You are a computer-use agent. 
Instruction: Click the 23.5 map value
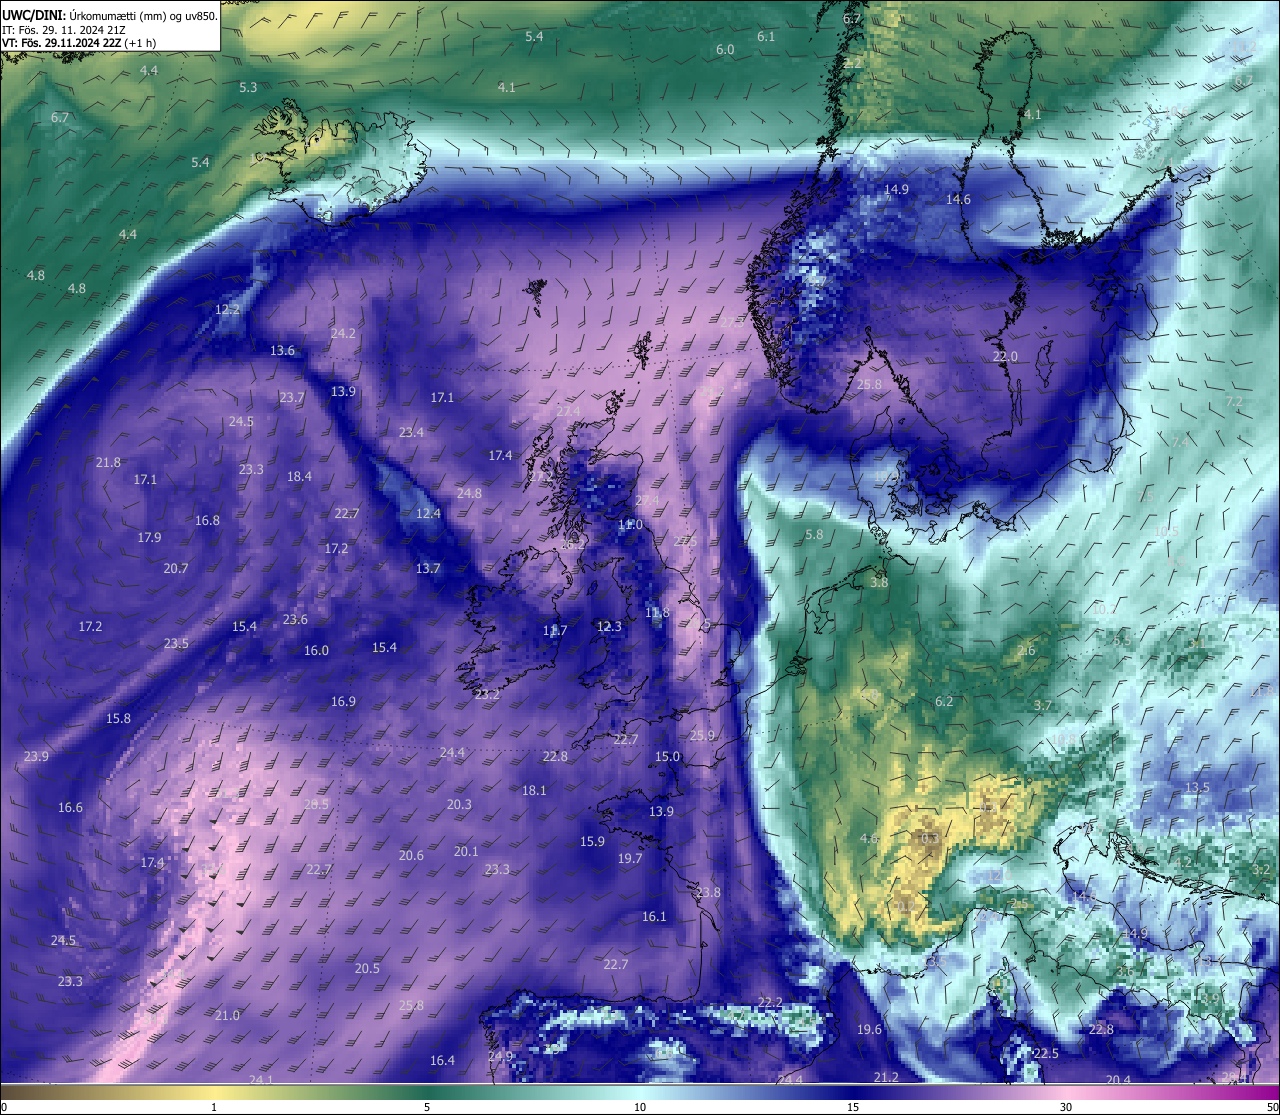[x=176, y=644]
